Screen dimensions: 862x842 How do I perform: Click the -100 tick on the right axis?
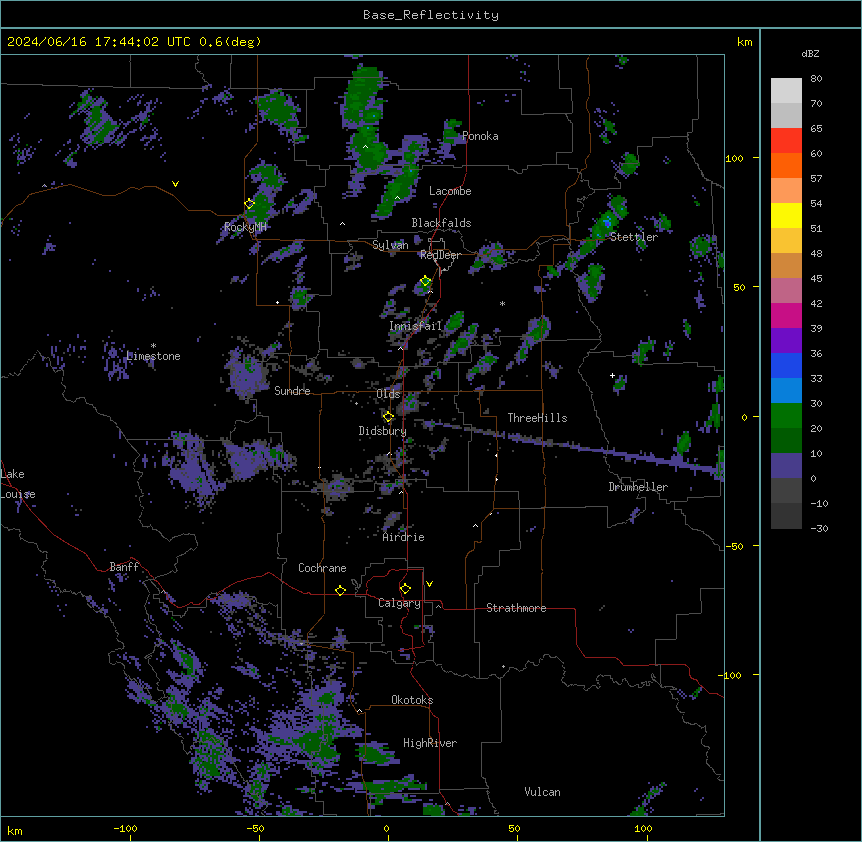(x=731, y=675)
